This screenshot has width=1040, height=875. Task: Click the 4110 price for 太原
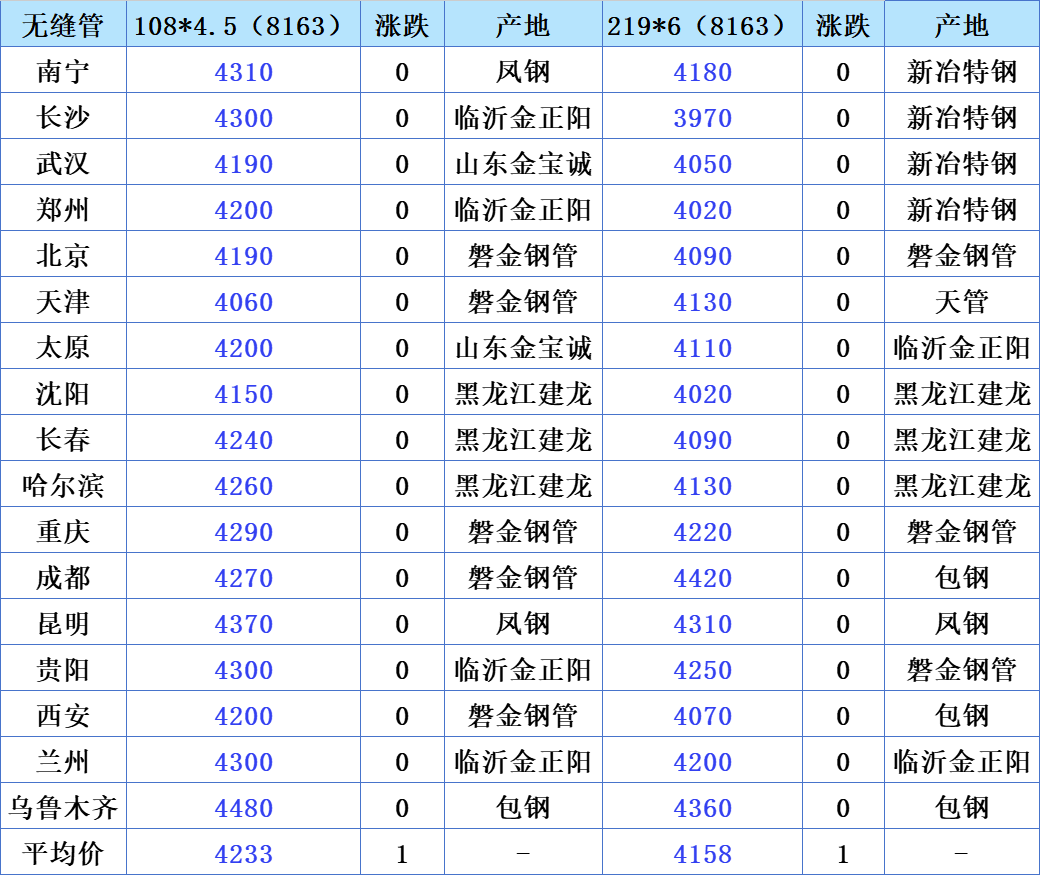pos(702,348)
